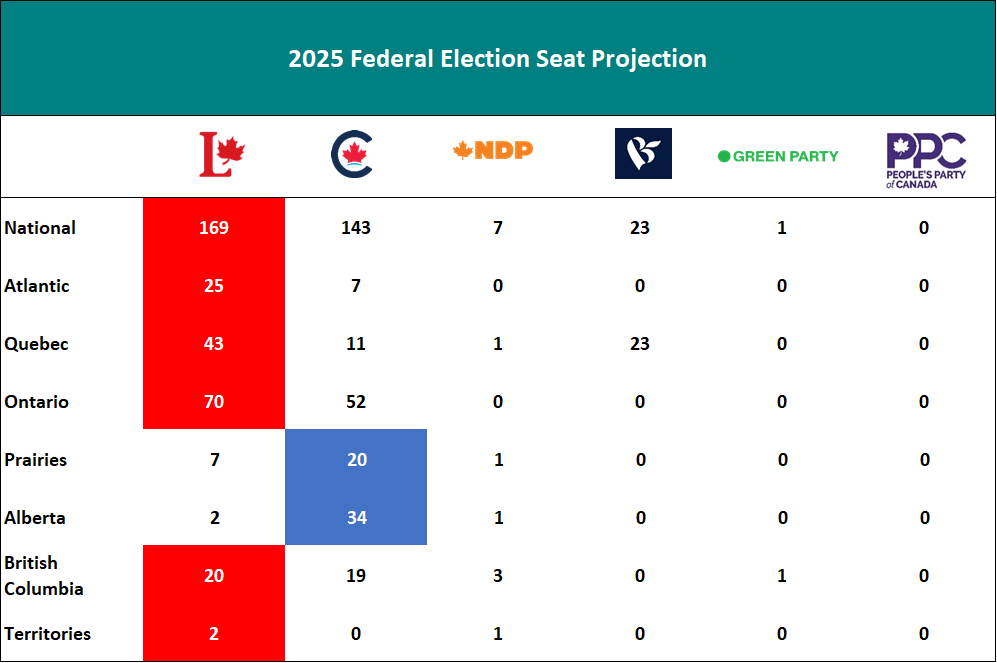Screen dimensions: 997x663
Task: Select the blue Prairies cell showing 20
Action: [x=356, y=458]
